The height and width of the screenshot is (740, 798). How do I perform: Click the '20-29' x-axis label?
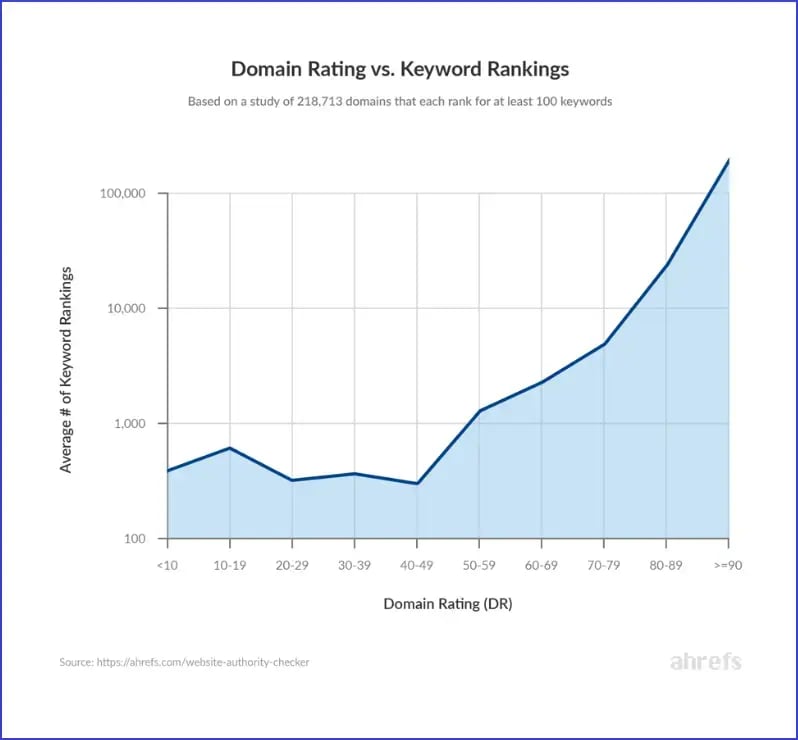(292, 565)
